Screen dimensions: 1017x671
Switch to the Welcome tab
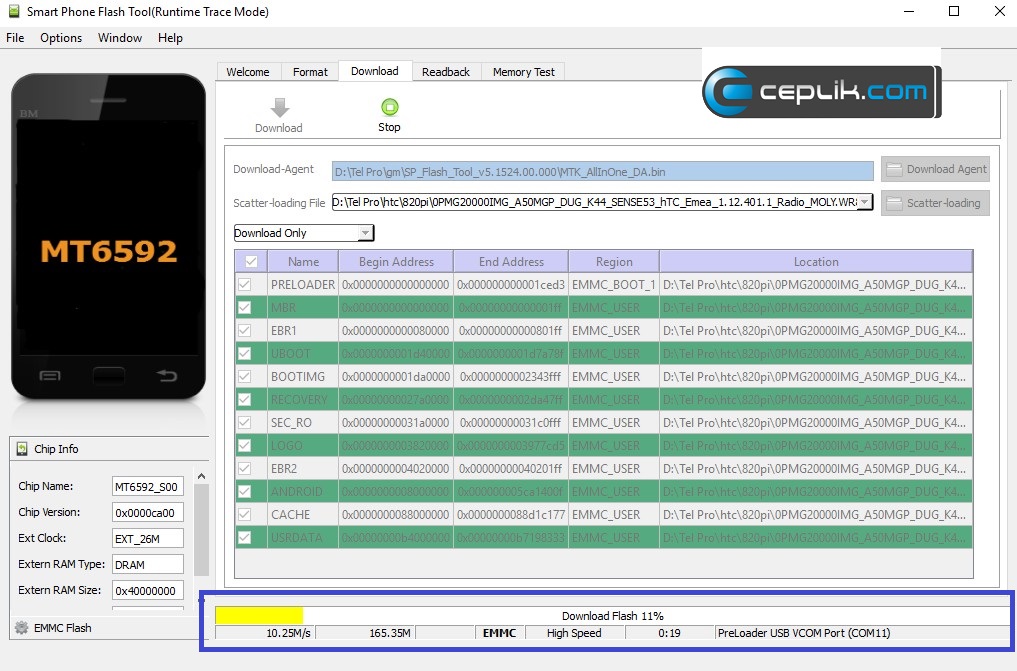point(248,72)
